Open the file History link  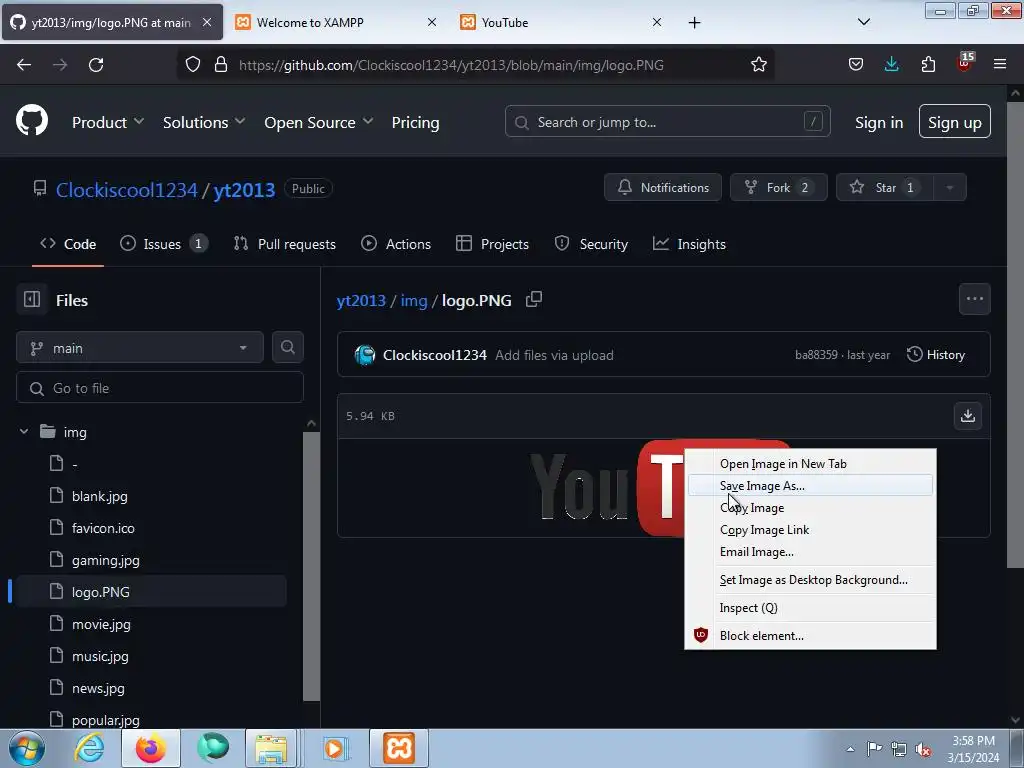(936, 355)
